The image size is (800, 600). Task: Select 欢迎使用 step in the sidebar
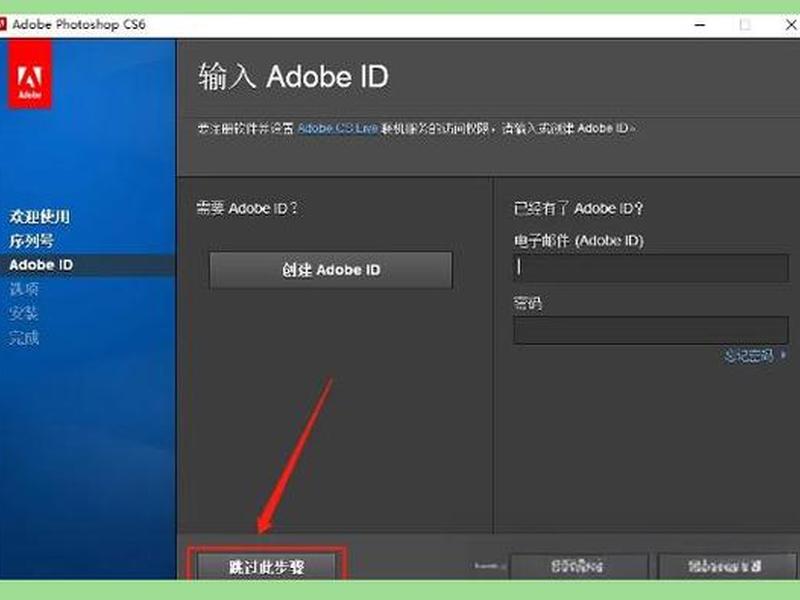click(x=39, y=216)
